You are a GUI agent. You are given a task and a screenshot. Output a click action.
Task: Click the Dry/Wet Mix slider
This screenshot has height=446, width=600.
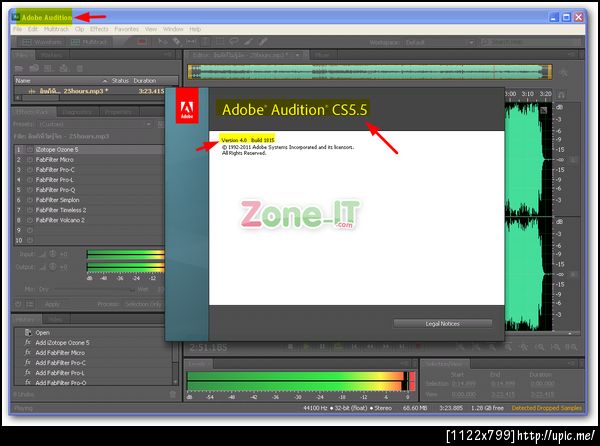click(94, 290)
